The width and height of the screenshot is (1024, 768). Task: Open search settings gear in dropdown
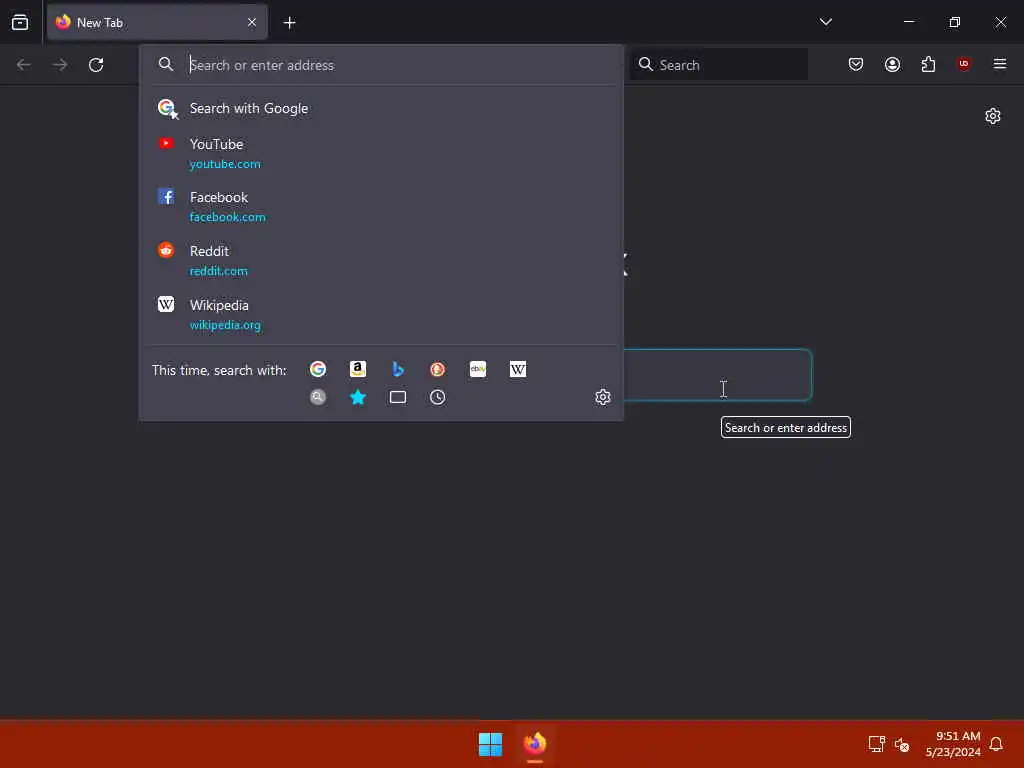603,397
